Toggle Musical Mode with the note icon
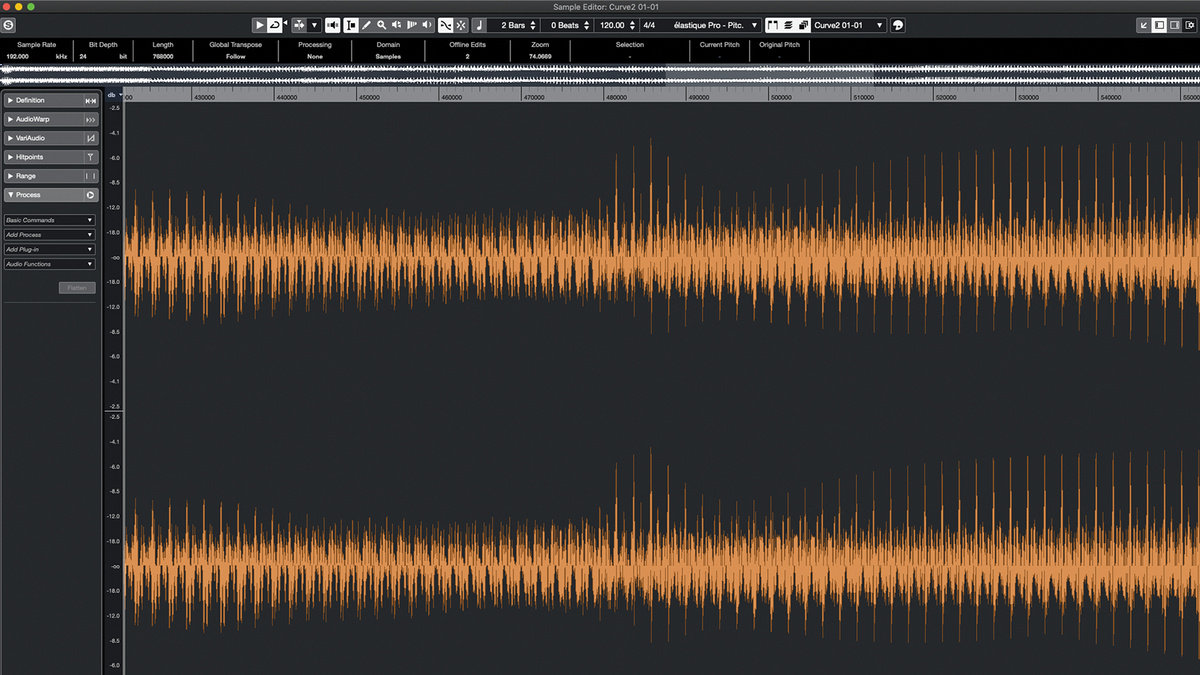The width and height of the screenshot is (1200, 675). pos(477,25)
